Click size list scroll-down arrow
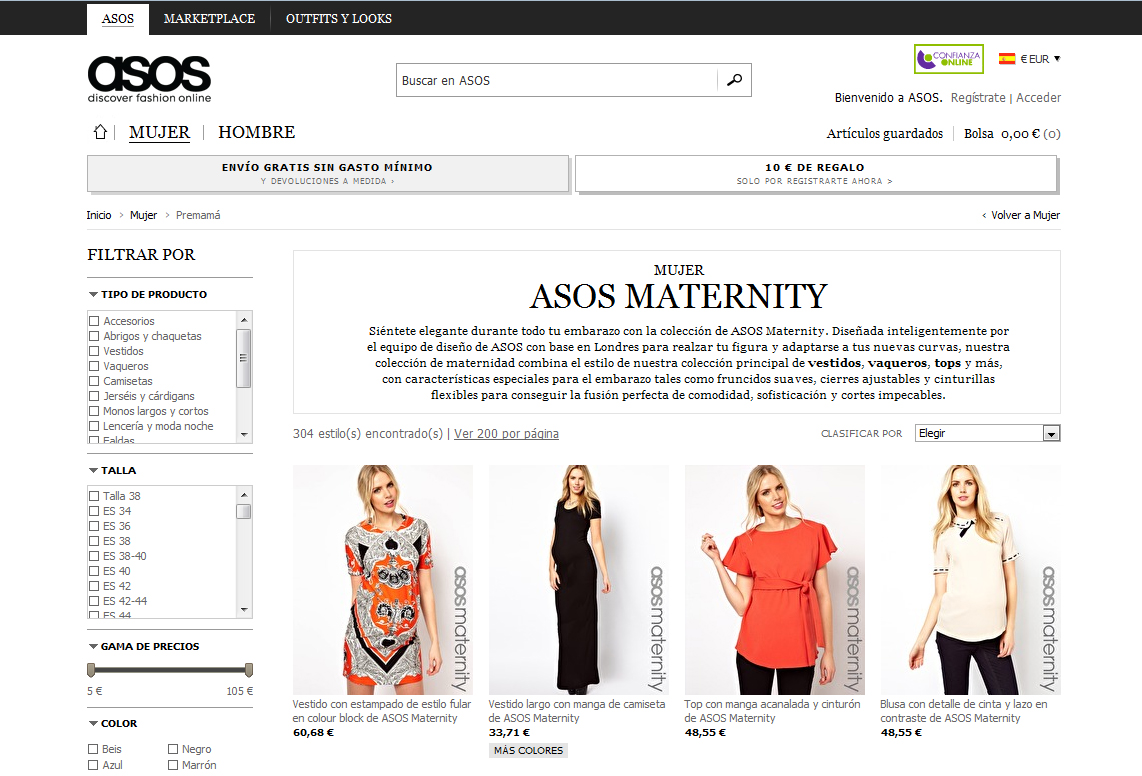The image size is (1142, 776). click(244, 610)
